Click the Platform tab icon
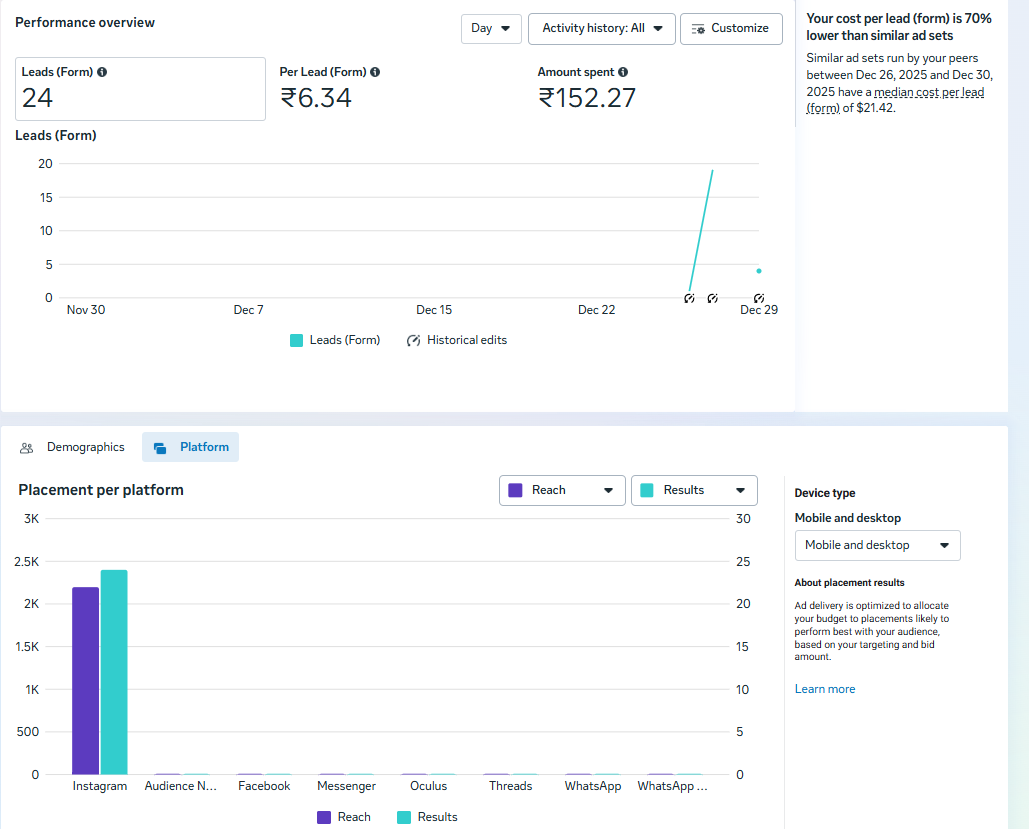 160,448
